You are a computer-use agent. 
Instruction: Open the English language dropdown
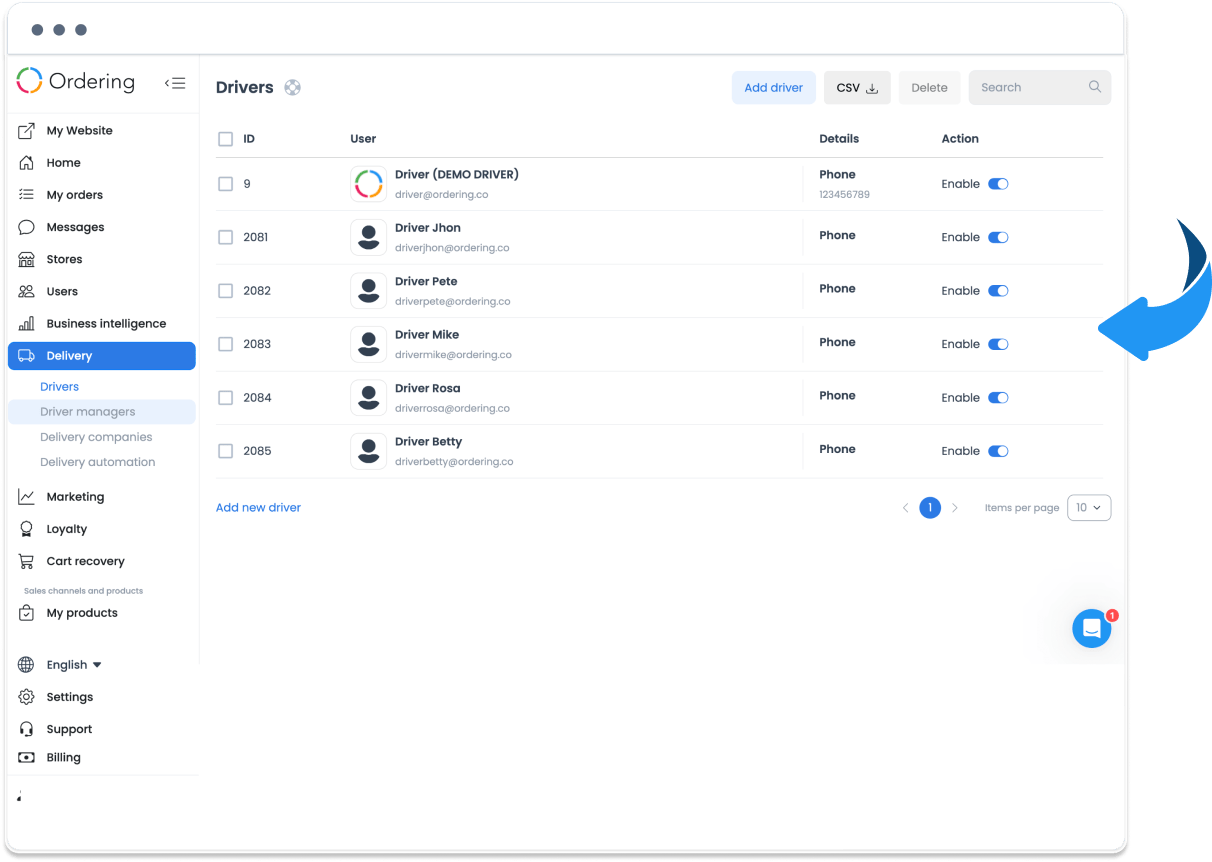74,665
